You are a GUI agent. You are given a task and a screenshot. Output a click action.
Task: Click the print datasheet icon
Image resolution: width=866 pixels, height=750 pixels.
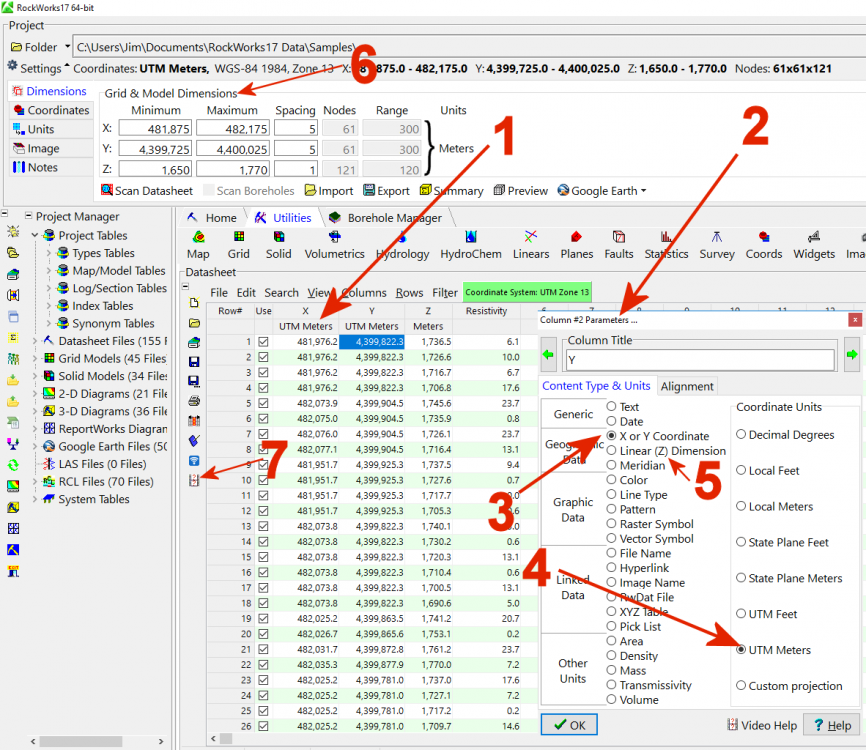tap(194, 400)
